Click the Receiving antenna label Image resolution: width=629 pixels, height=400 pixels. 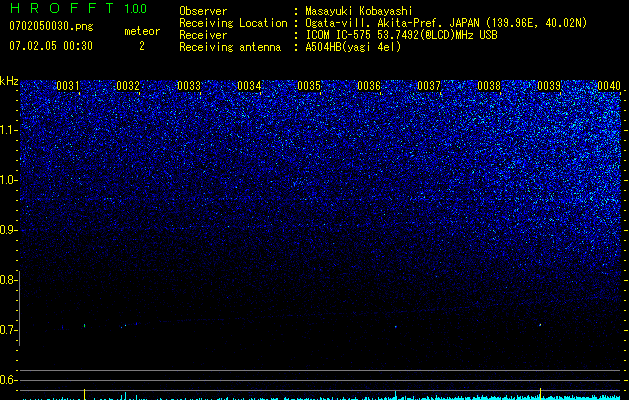click(230, 47)
